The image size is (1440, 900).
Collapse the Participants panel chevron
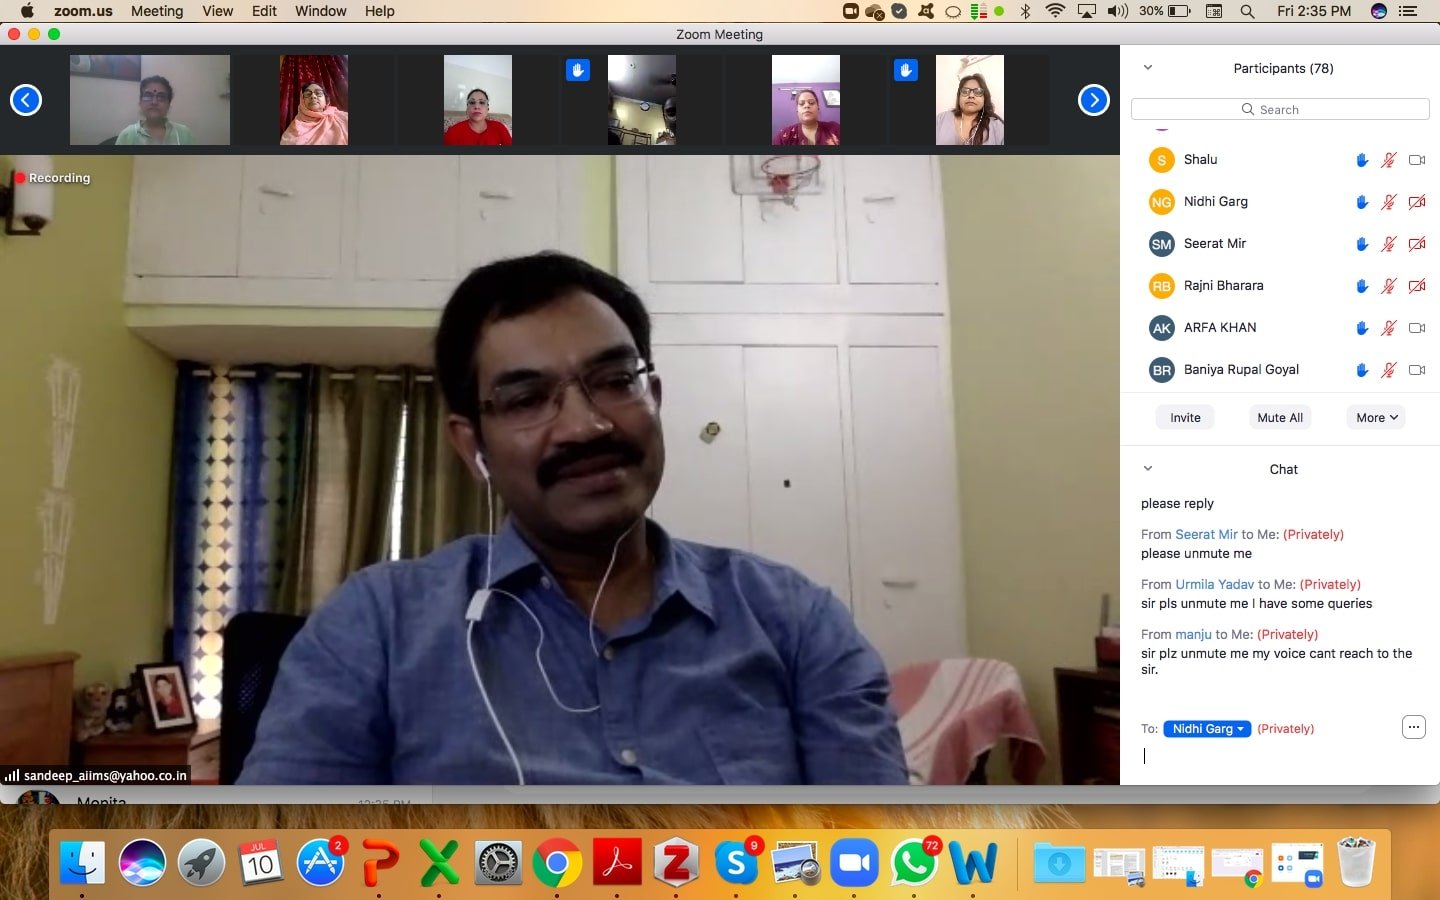pyautogui.click(x=1148, y=68)
